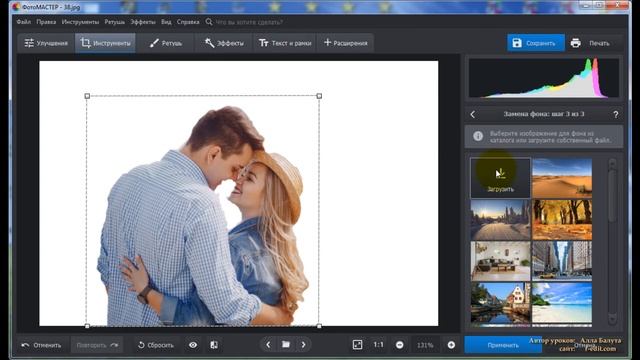Open the Файл menu

point(24,22)
